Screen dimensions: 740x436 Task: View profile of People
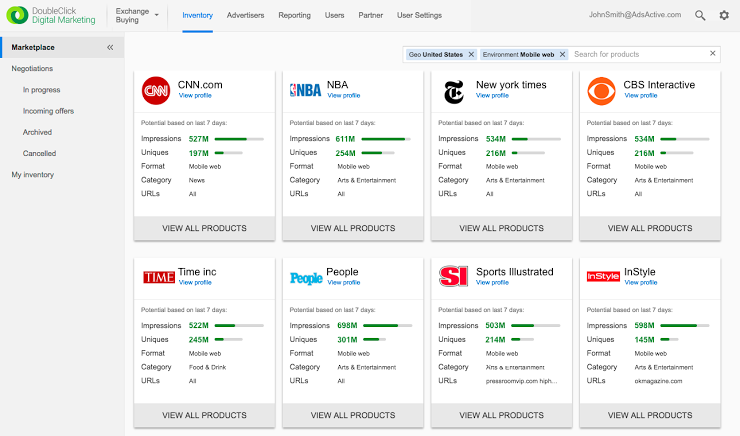click(x=344, y=282)
